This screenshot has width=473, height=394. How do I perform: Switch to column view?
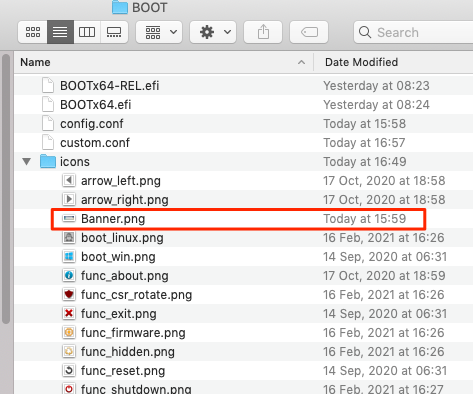87,32
